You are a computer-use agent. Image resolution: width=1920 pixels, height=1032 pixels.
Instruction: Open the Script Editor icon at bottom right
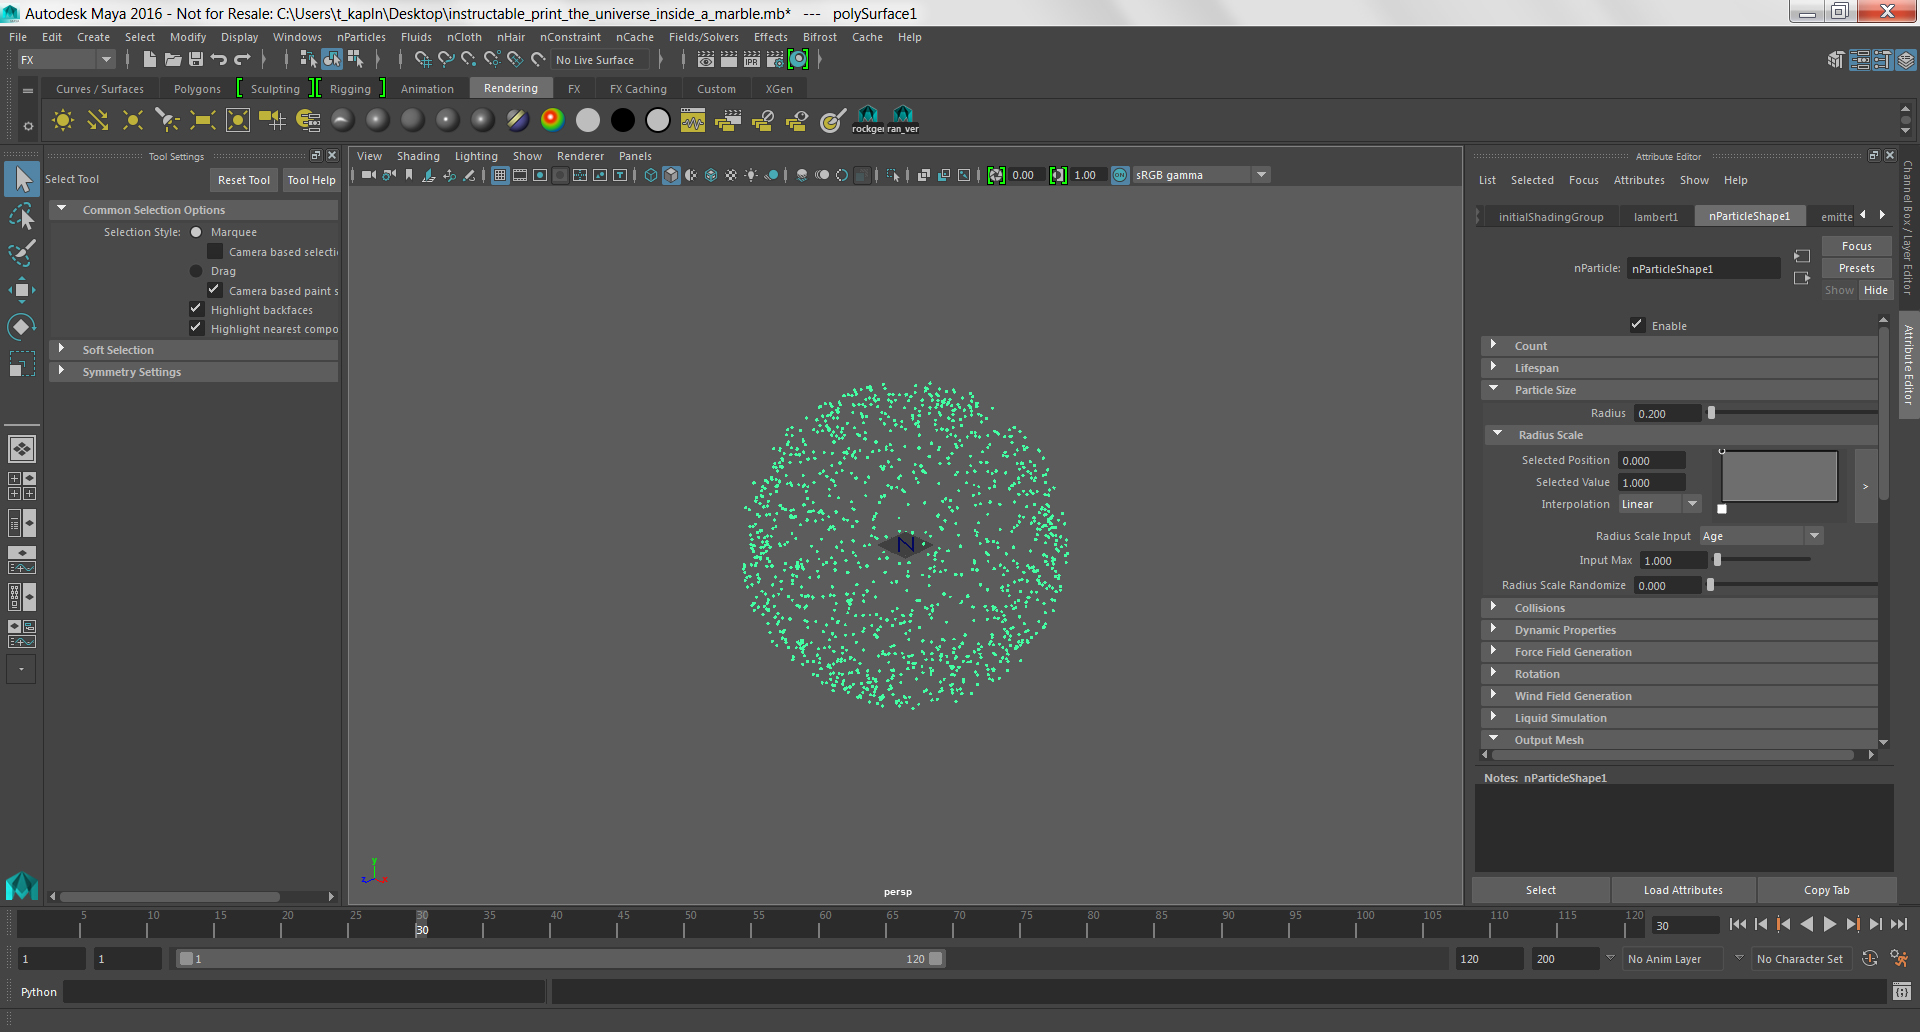point(1902,992)
